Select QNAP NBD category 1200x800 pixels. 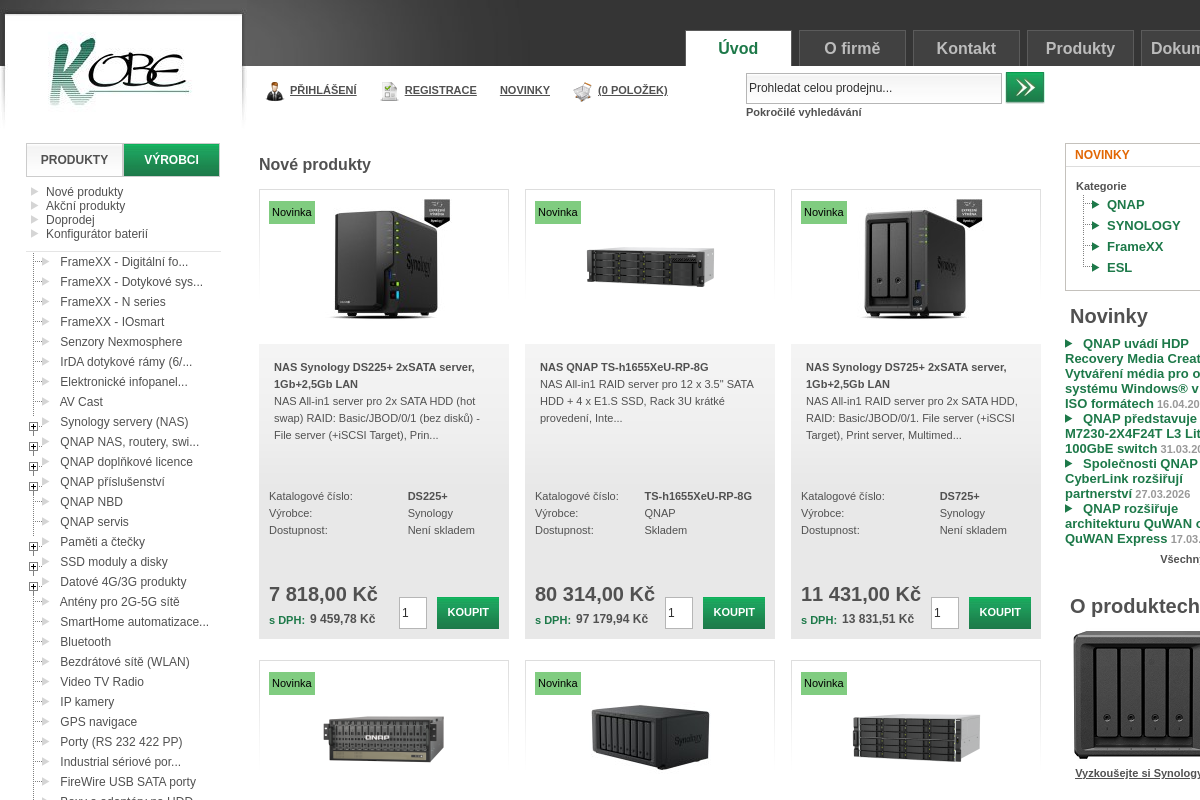click(x=91, y=502)
